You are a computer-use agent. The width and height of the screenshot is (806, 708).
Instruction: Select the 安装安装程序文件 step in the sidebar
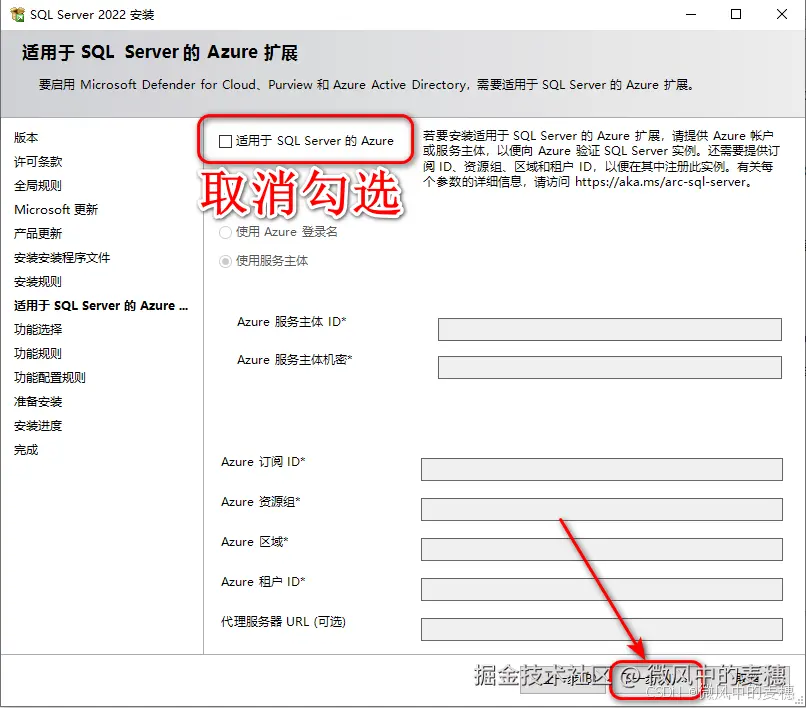(62, 258)
